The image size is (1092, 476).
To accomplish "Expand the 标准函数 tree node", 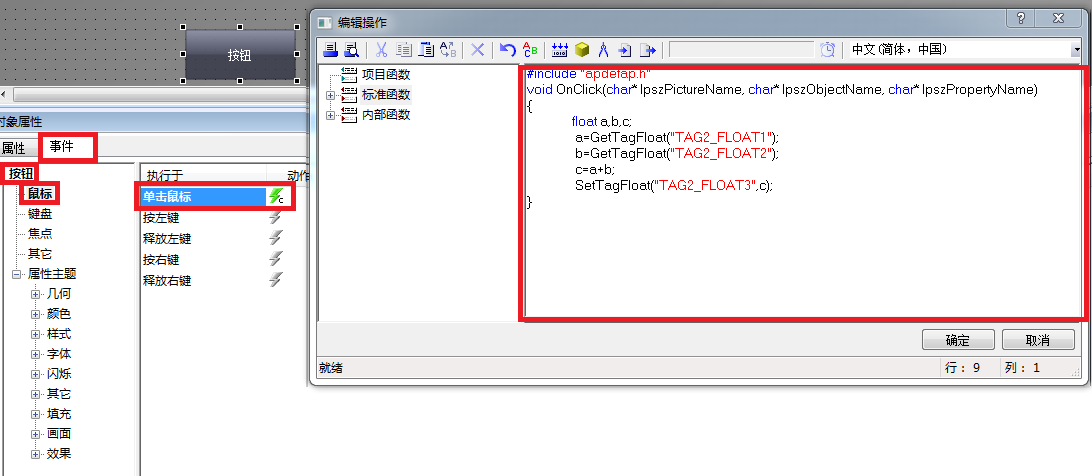I will (x=330, y=95).
